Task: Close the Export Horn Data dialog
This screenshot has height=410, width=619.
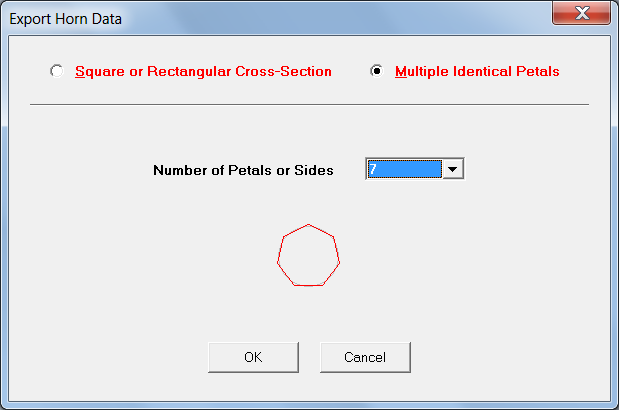Action: (x=581, y=13)
